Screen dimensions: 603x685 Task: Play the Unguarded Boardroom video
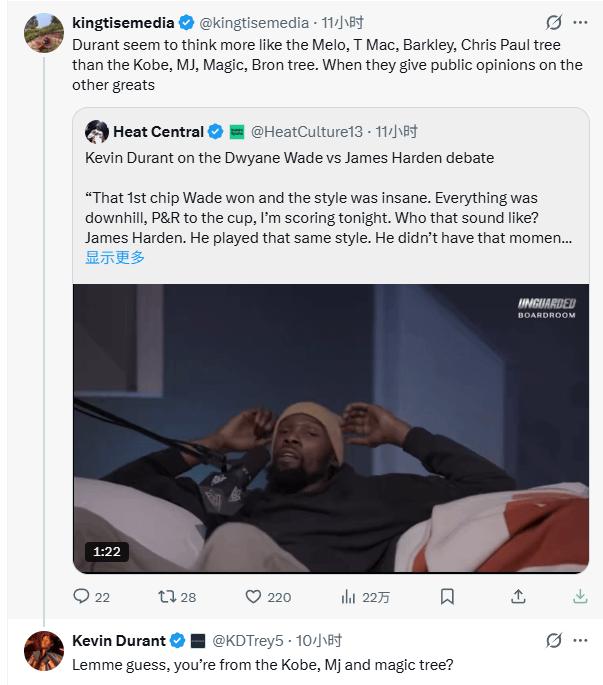click(330, 428)
